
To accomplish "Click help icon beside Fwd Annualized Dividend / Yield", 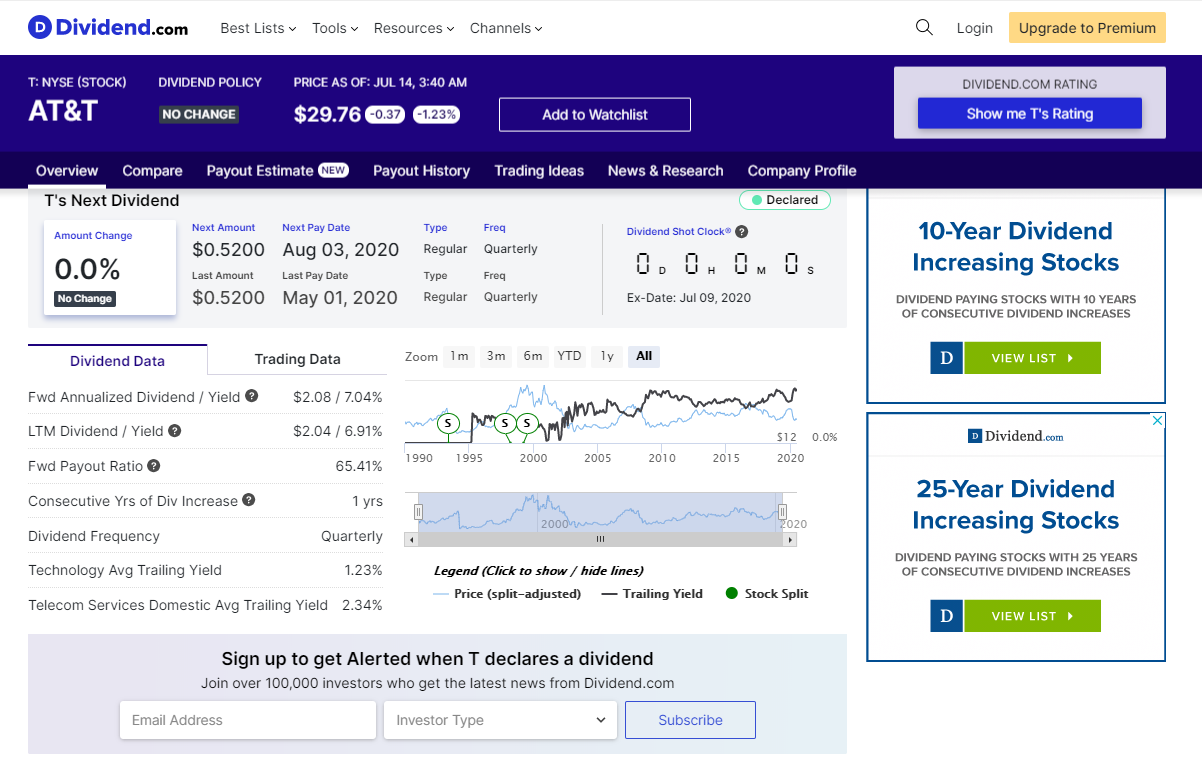I will click(x=252, y=396).
